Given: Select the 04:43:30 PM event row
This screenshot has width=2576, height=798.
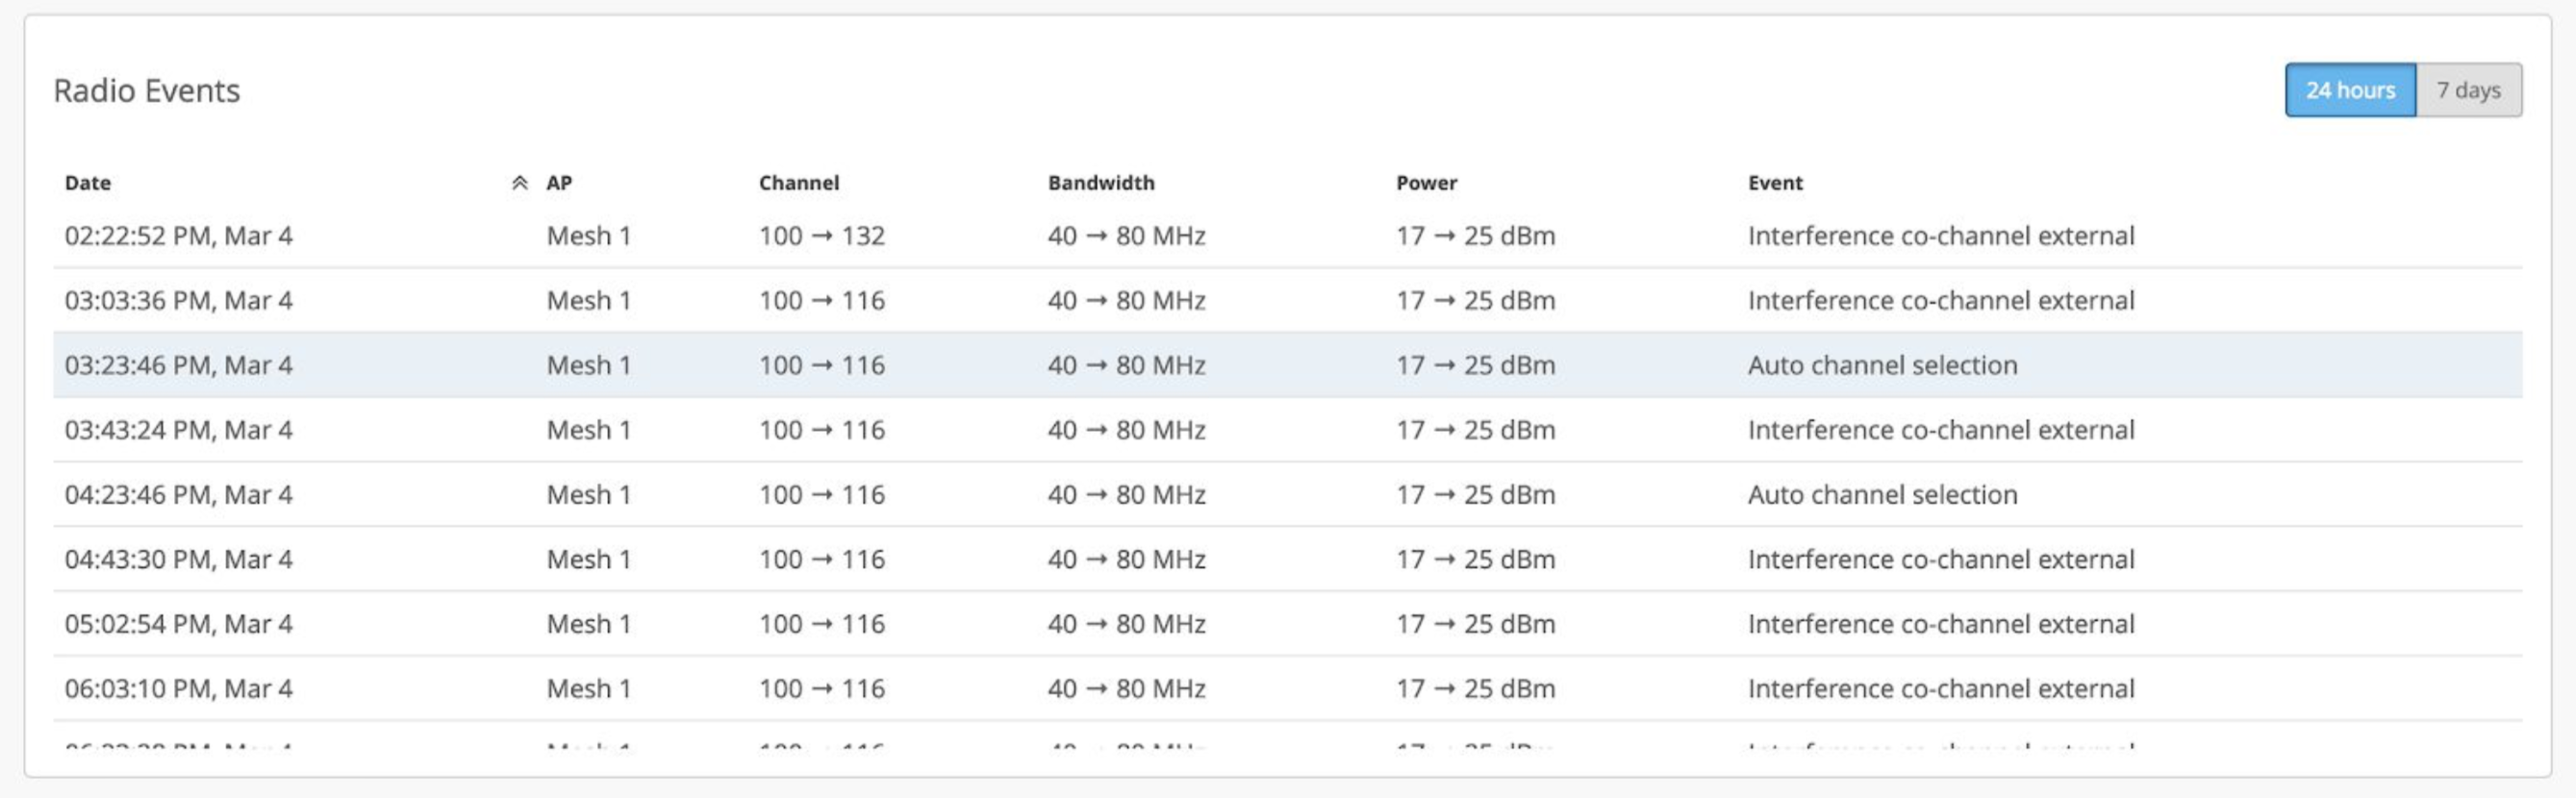Looking at the screenshot, I should 178,559.
